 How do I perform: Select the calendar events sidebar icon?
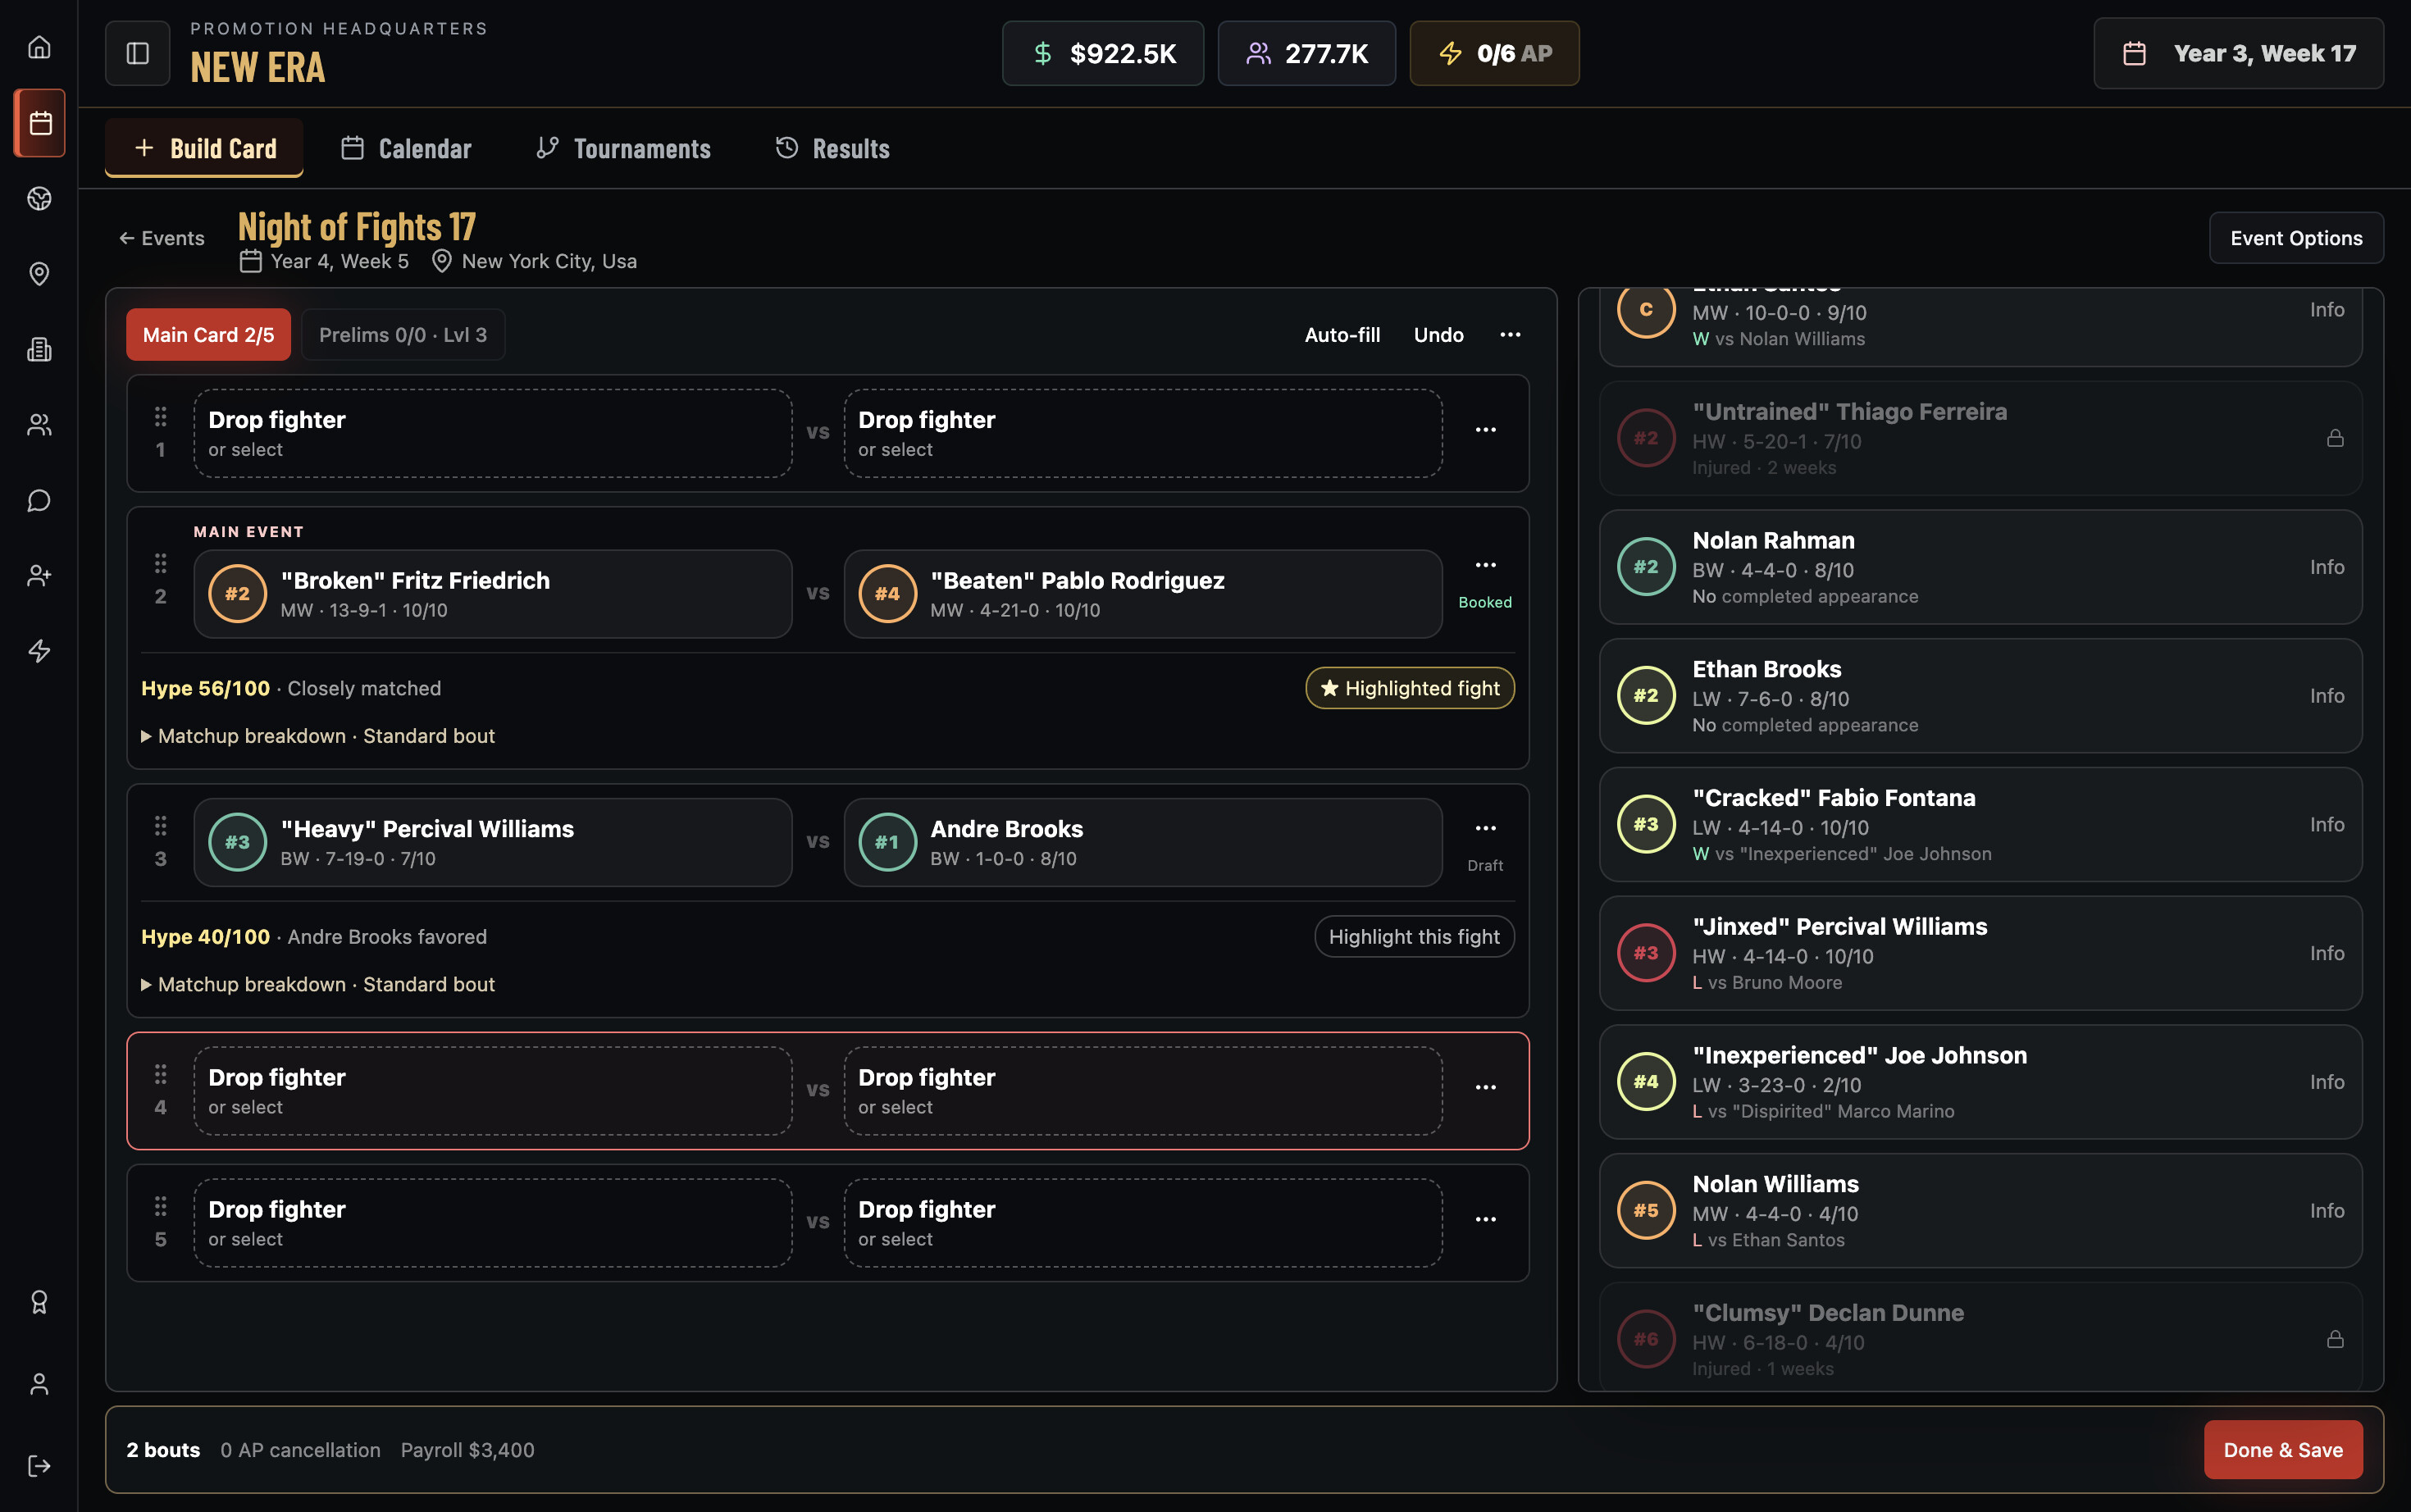(x=39, y=123)
